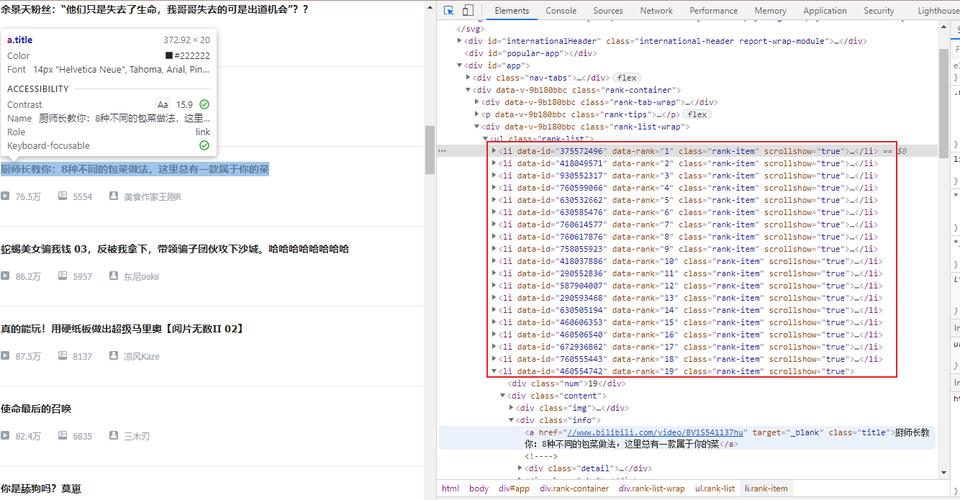Activate the inspect element picker icon
The height and width of the screenshot is (500, 960).
point(449,10)
